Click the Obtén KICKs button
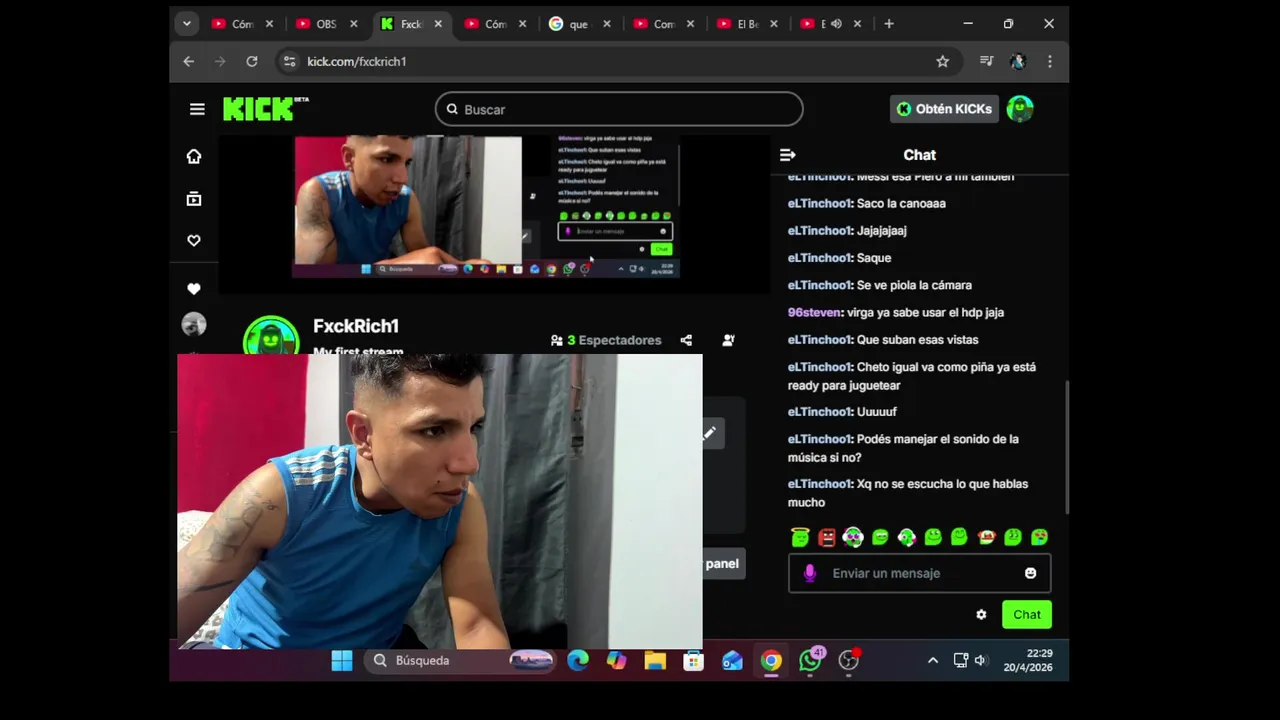 pyautogui.click(x=944, y=109)
